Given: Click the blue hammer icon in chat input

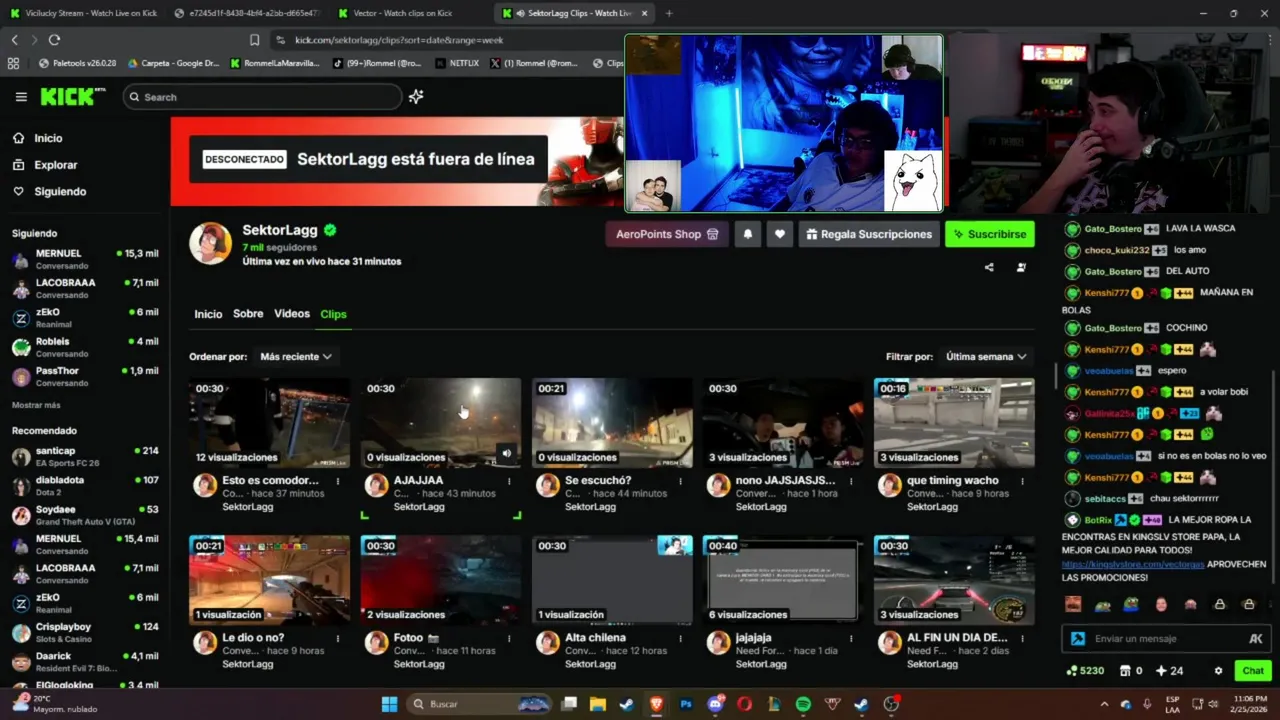Looking at the screenshot, I should point(1077,638).
